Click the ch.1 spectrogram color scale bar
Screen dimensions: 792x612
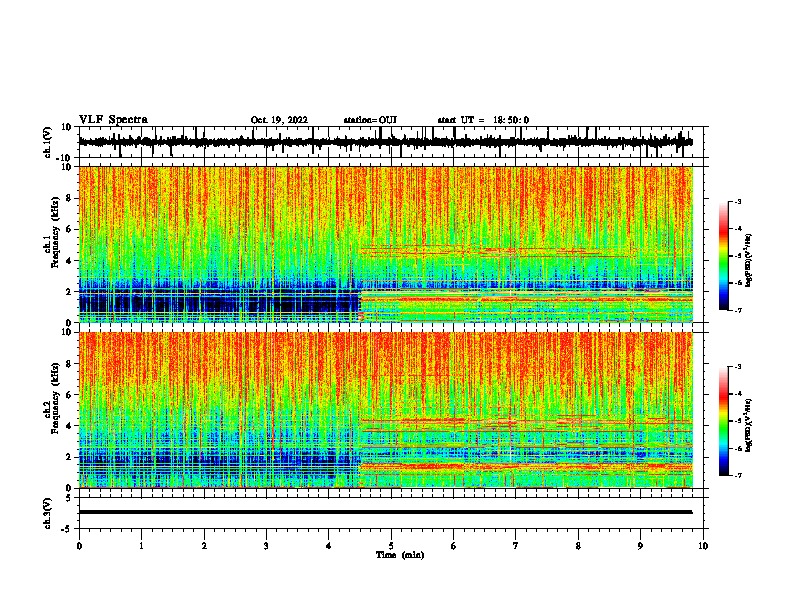pos(723,256)
